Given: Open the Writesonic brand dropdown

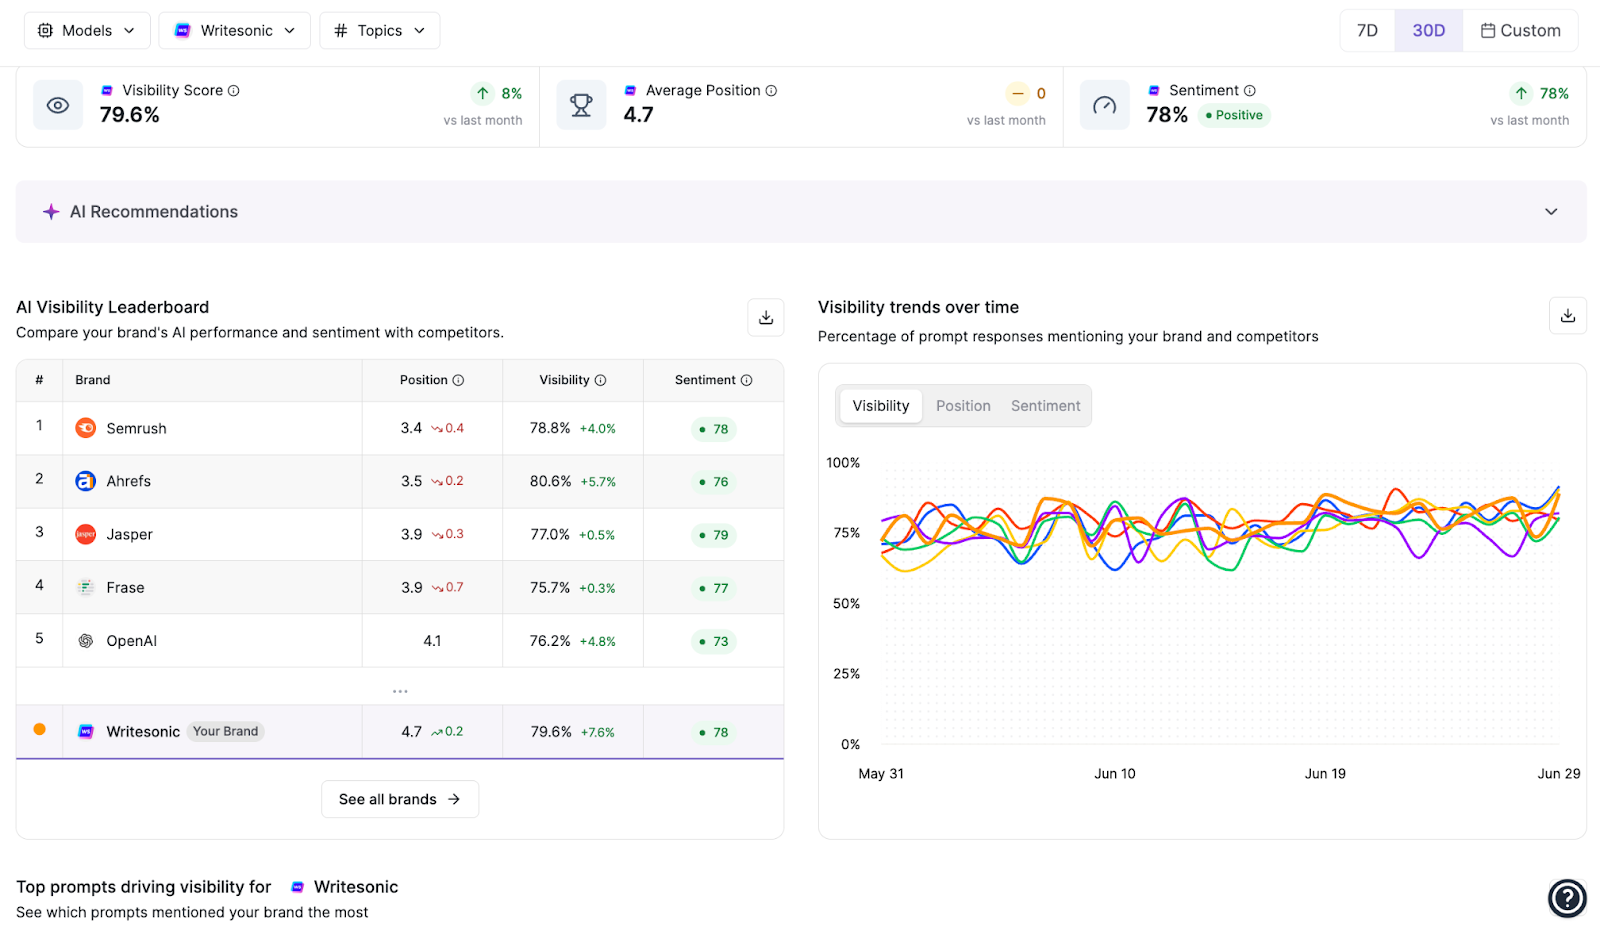Looking at the screenshot, I should pyautogui.click(x=235, y=31).
